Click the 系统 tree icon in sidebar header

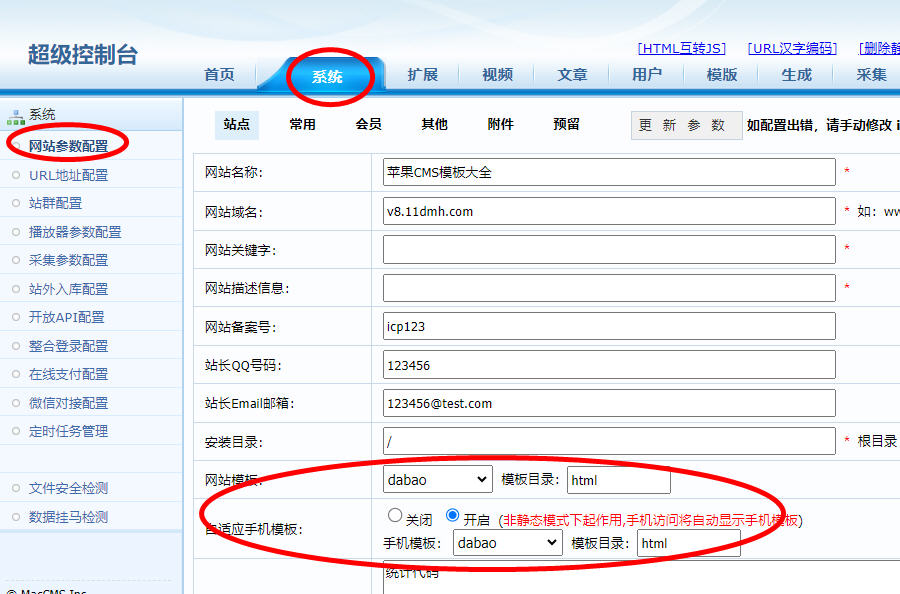point(15,115)
